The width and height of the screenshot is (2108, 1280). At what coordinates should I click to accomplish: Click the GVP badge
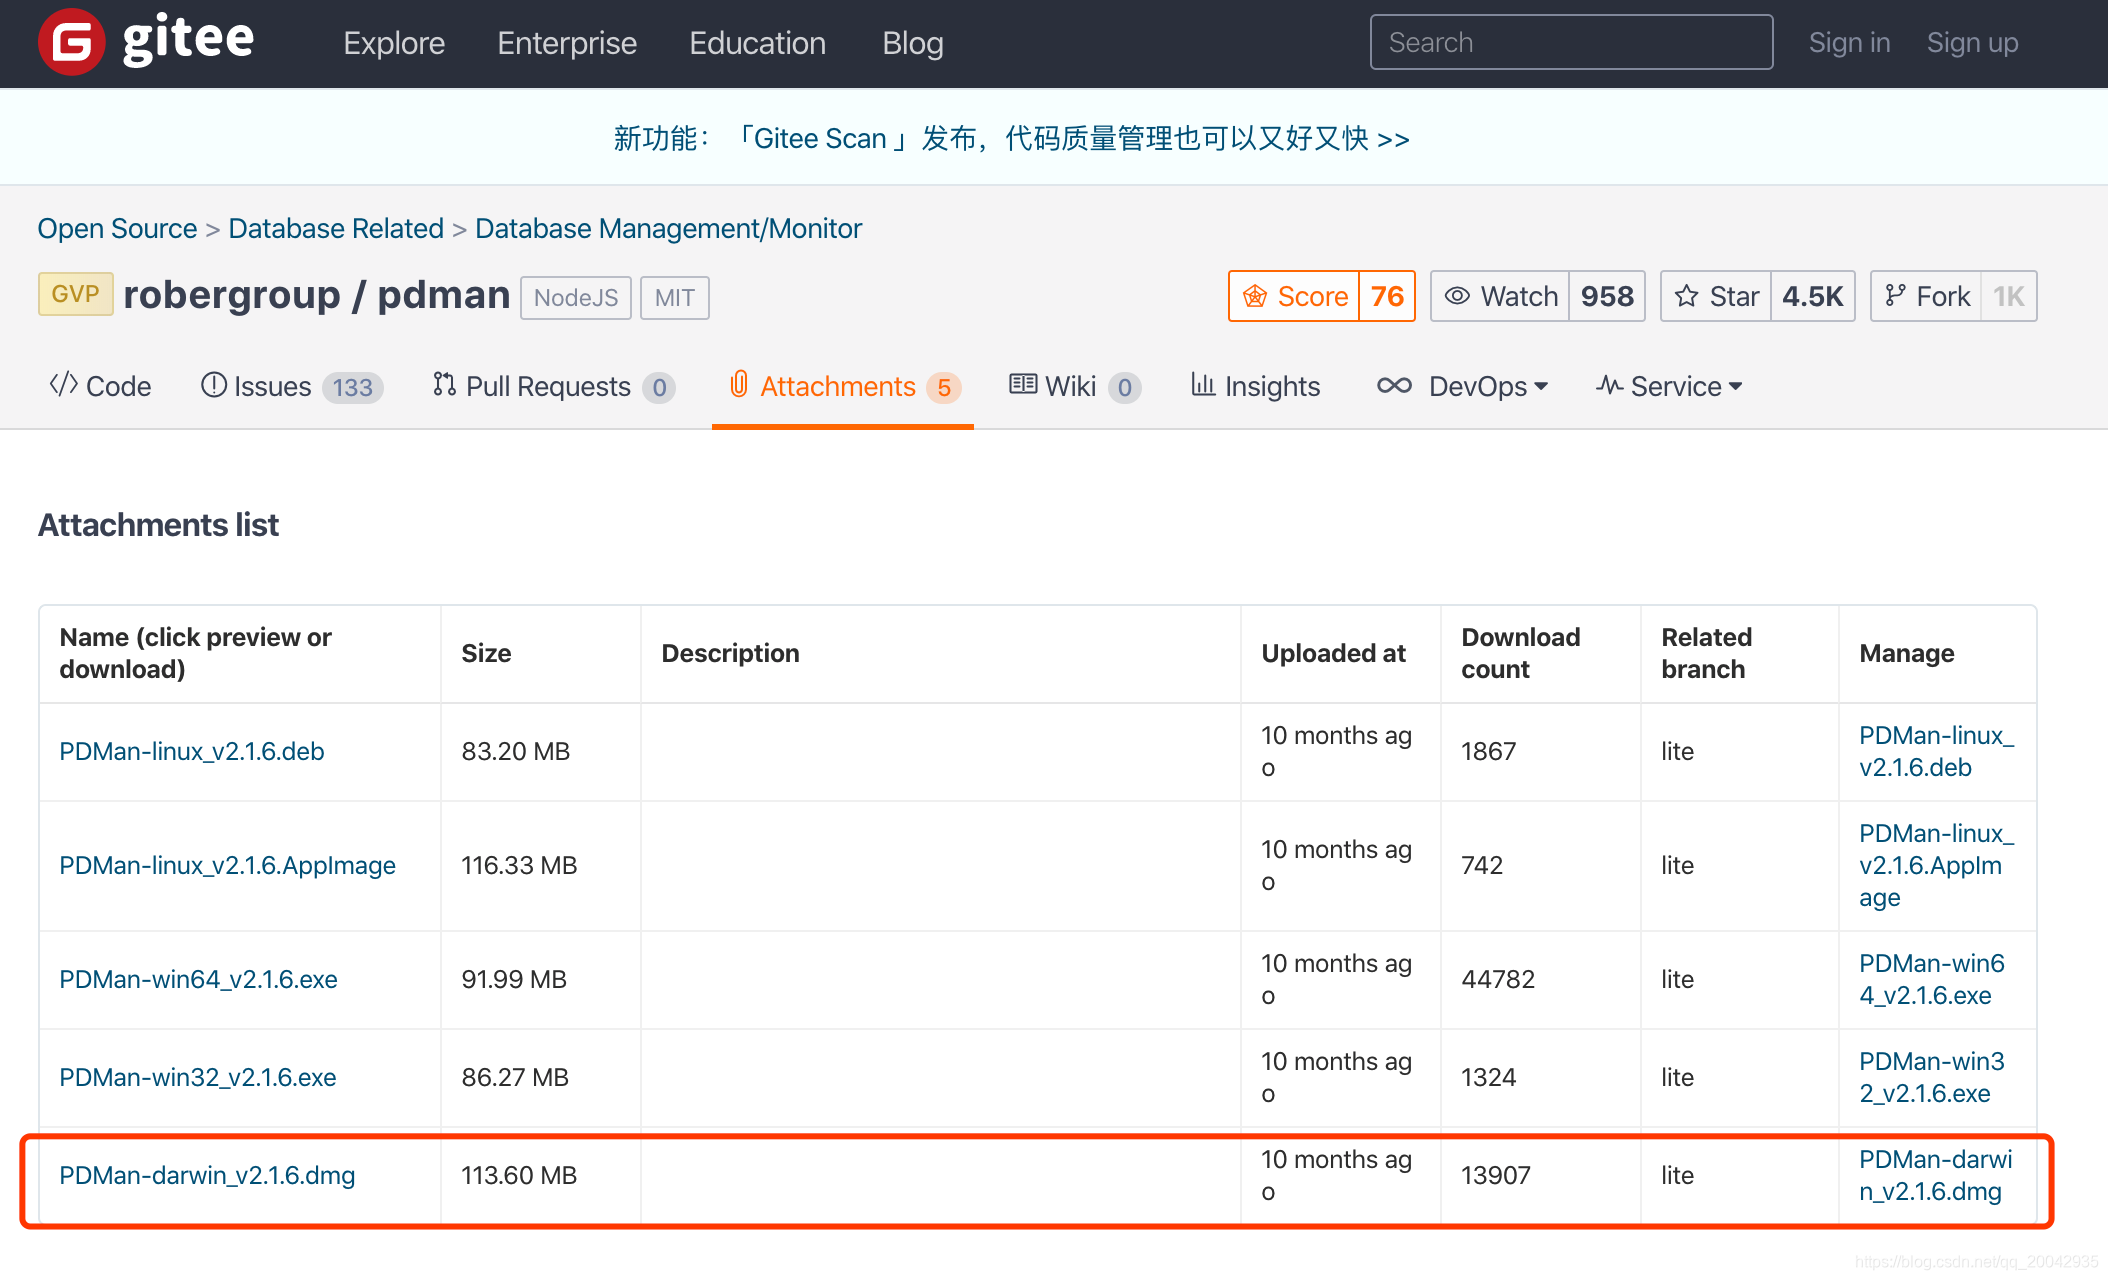[x=75, y=294]
